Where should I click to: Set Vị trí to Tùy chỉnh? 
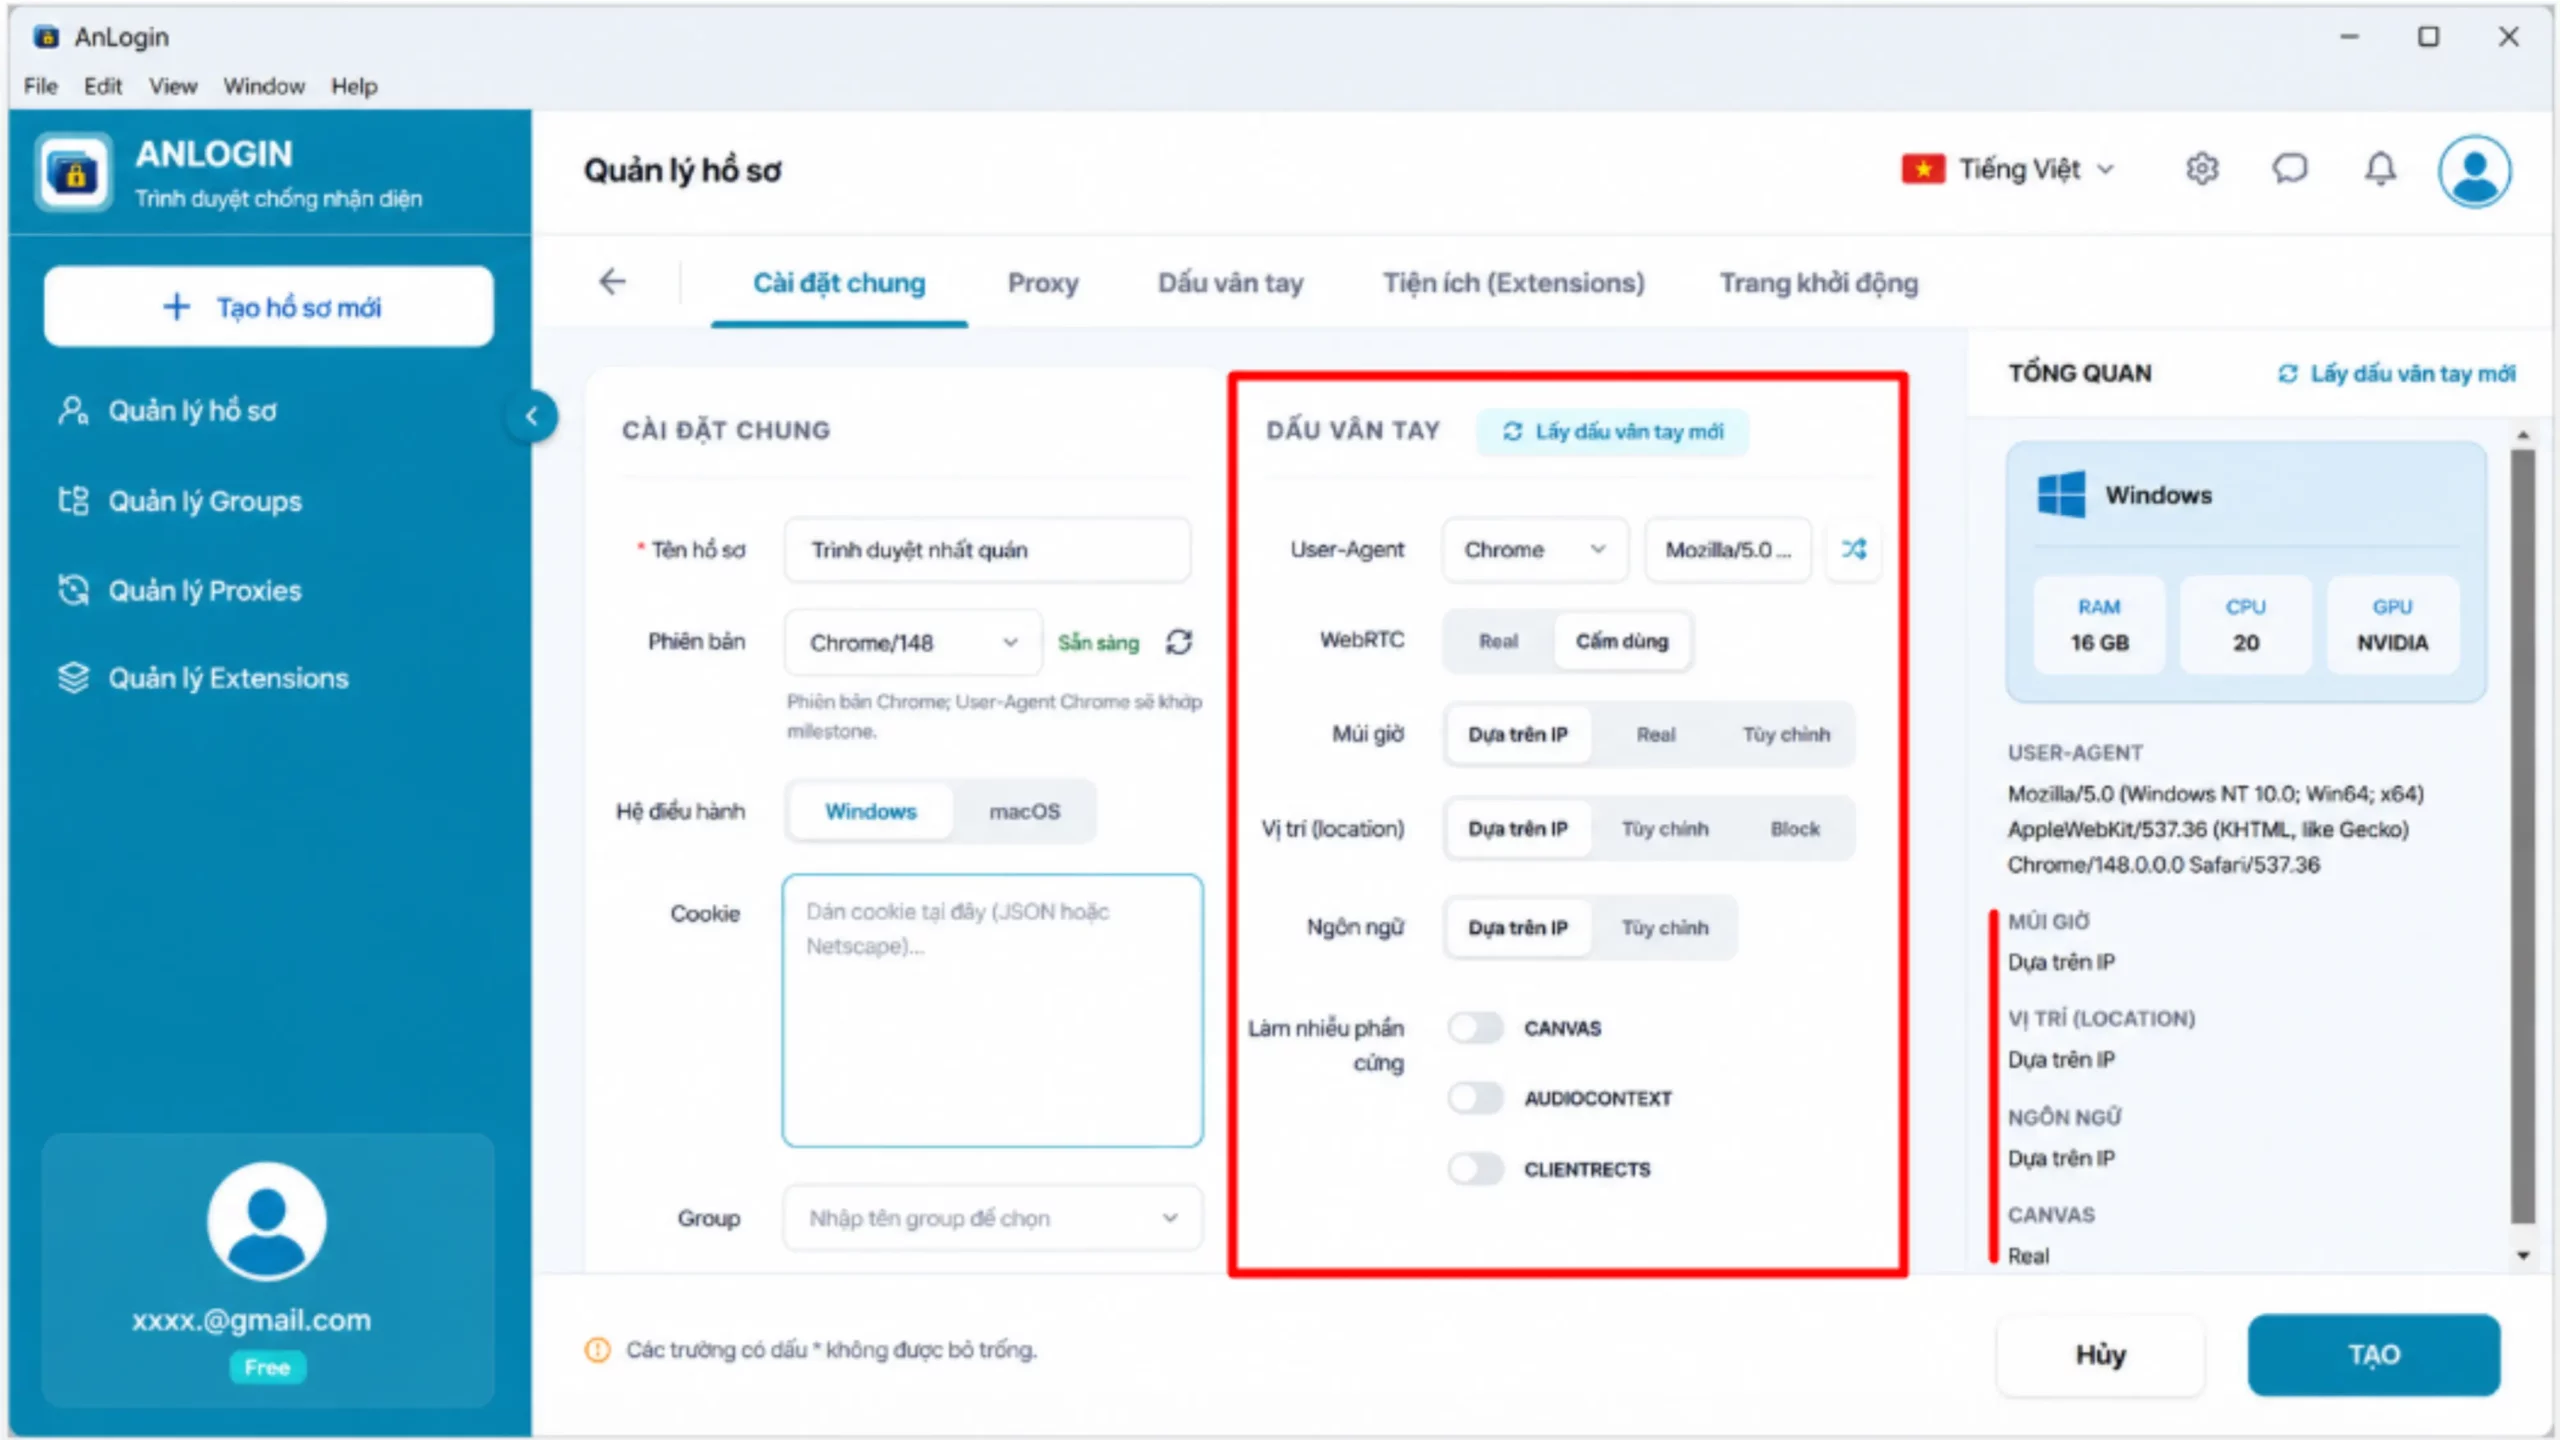(1665, 829)
